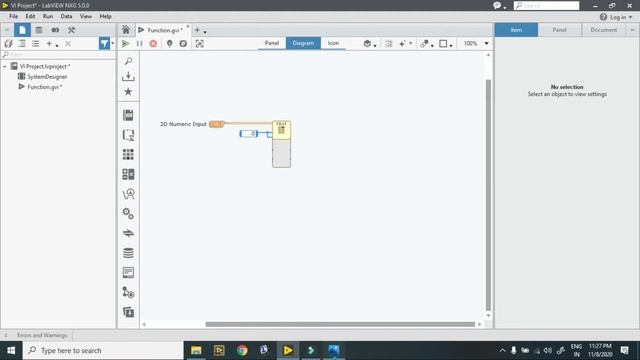This screenshot has height=360, width=640.
Task: Select the Document tab in configuration pane
Action: (603, 30)
